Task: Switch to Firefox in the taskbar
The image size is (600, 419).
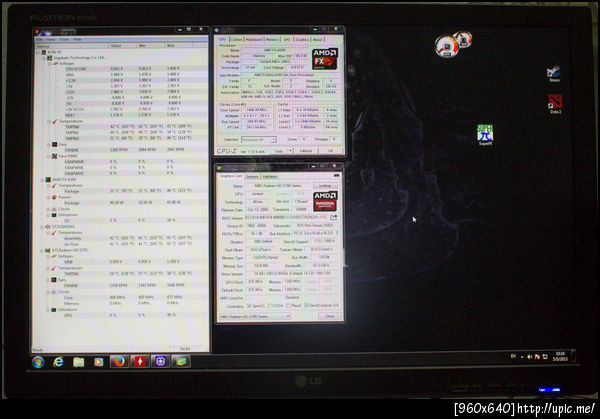Action: [119, 362]
